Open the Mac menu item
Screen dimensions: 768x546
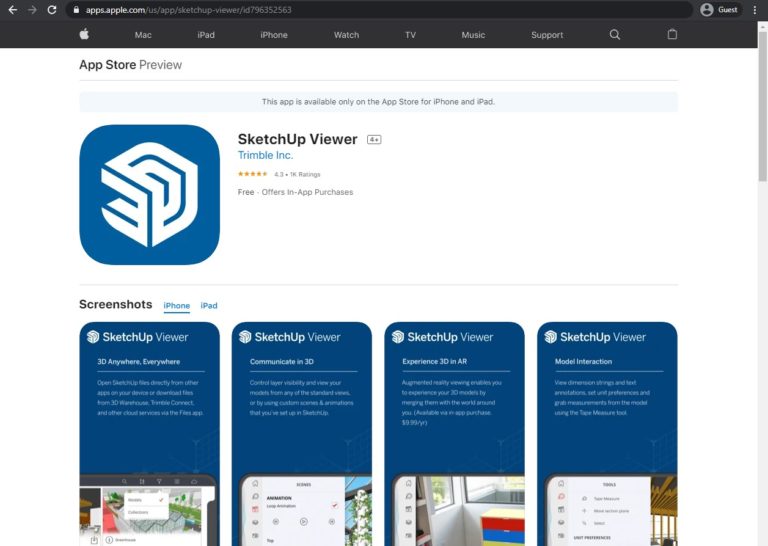click(x=143, y=35)
